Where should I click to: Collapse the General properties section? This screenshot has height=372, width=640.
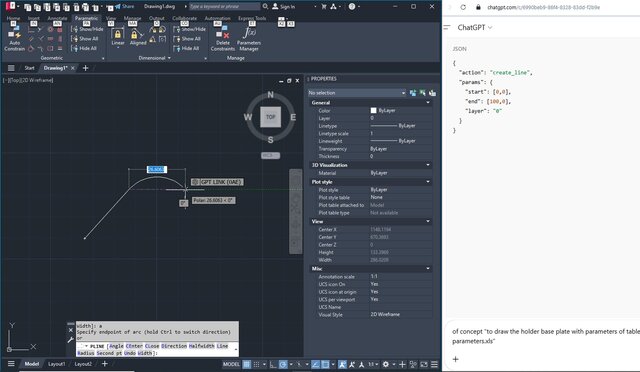click(428, 102)
